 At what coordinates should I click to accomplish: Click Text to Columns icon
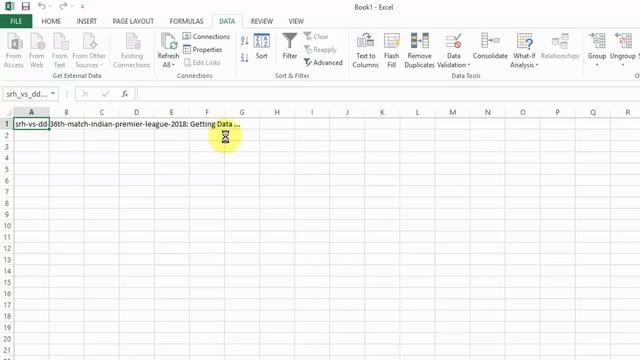click(x=366, y=50)
